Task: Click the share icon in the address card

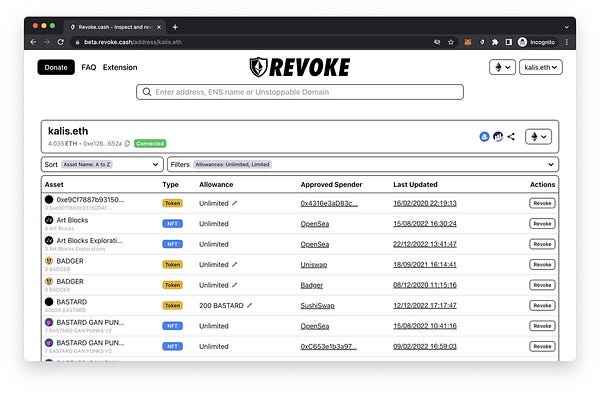Action: tap(511, 137)
